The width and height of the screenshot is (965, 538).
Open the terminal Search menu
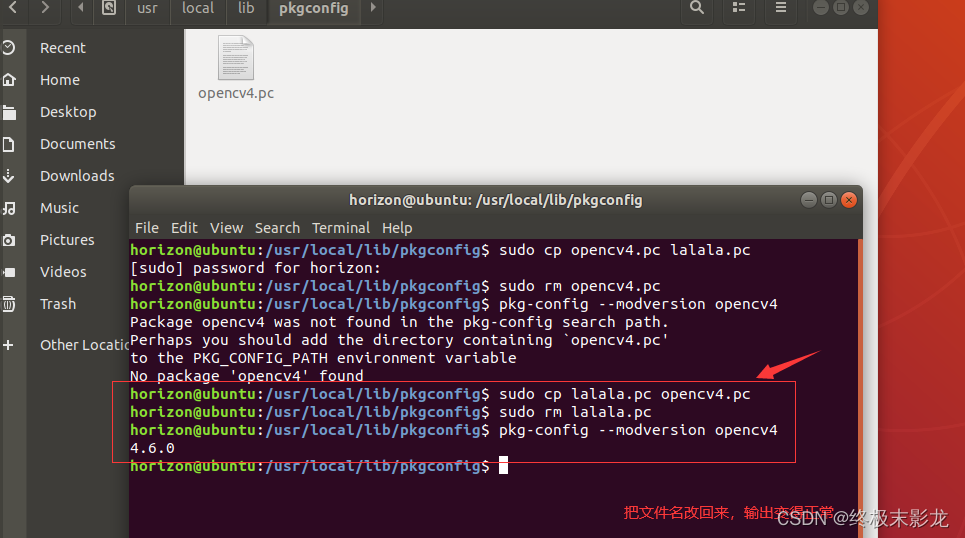278,228
